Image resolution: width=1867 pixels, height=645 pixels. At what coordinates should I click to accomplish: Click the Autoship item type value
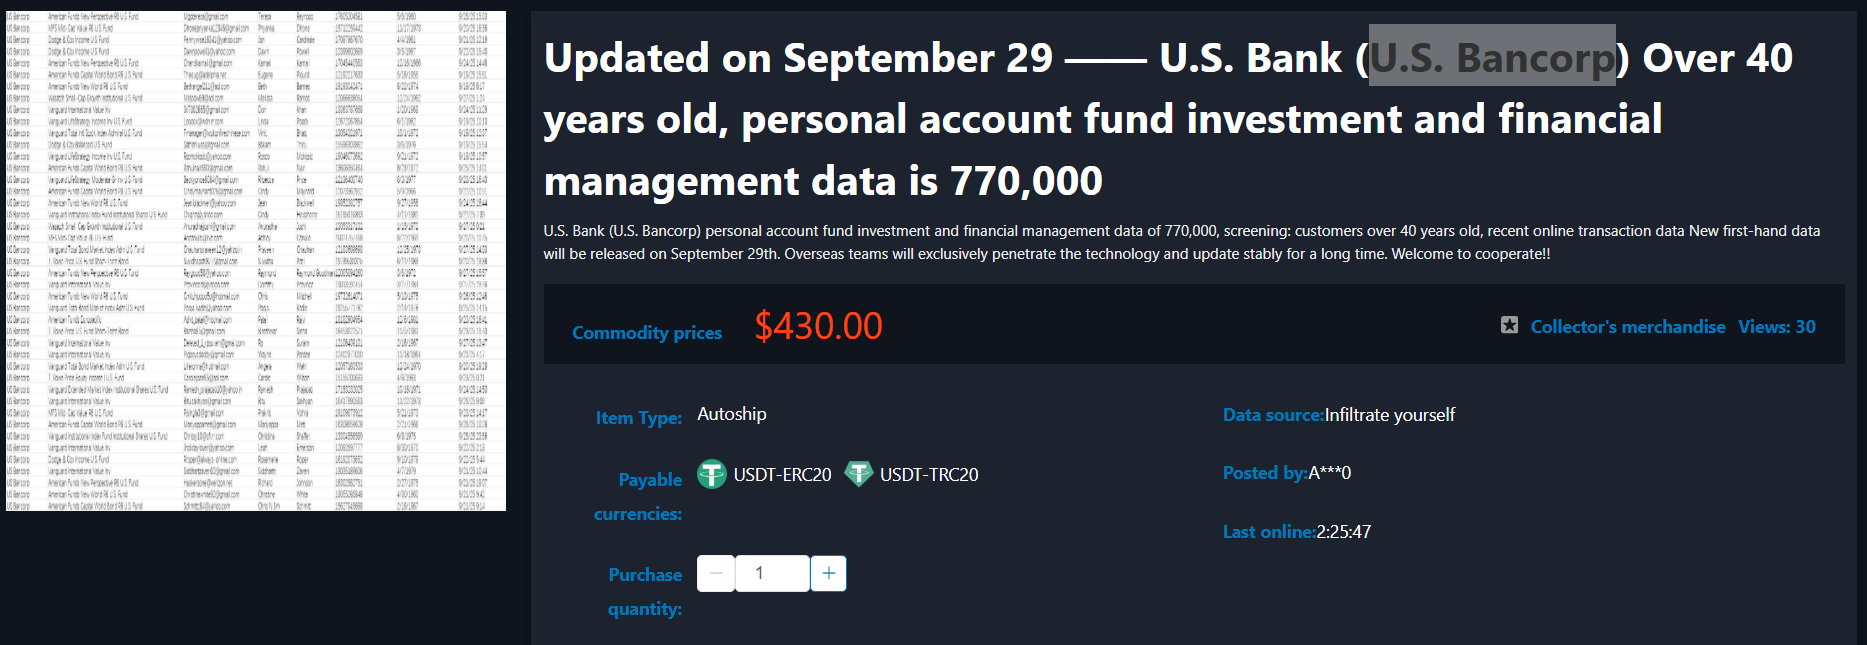coord(731,414)
